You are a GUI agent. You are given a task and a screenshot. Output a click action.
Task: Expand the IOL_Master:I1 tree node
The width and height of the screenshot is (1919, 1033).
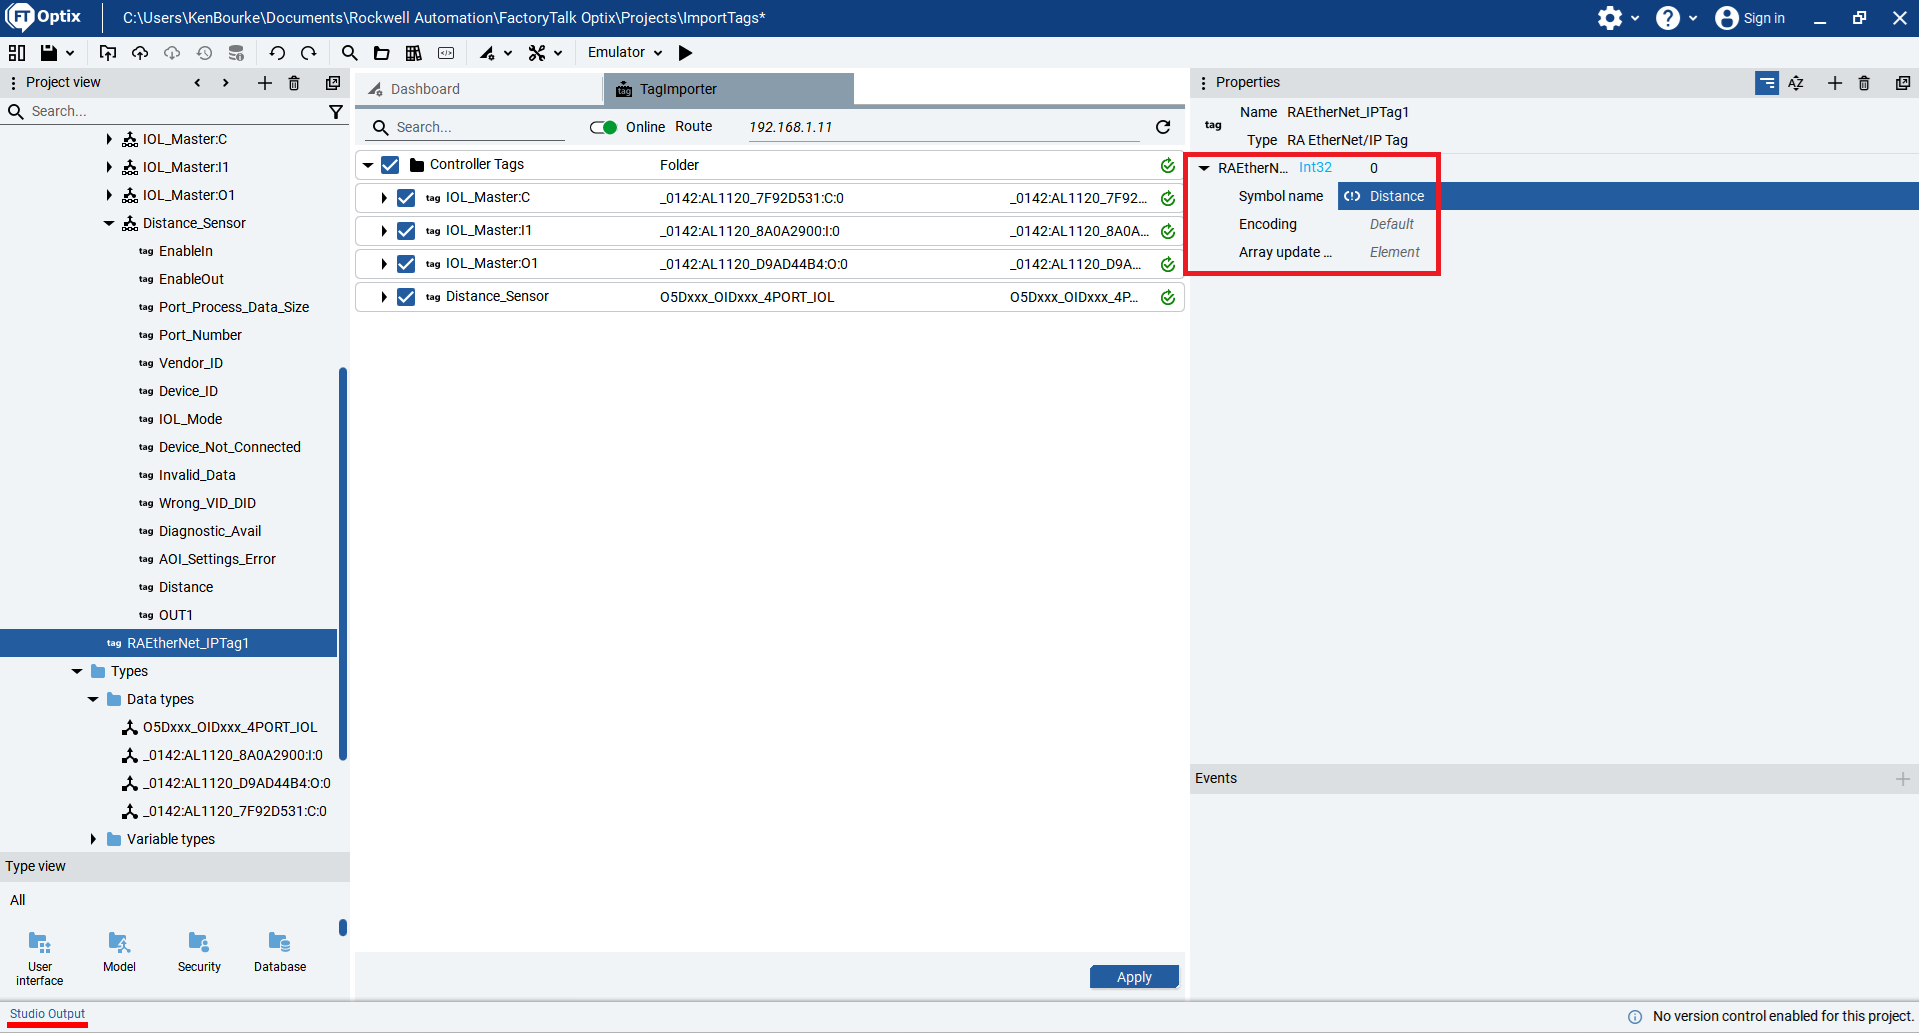(x=109, y=167)
